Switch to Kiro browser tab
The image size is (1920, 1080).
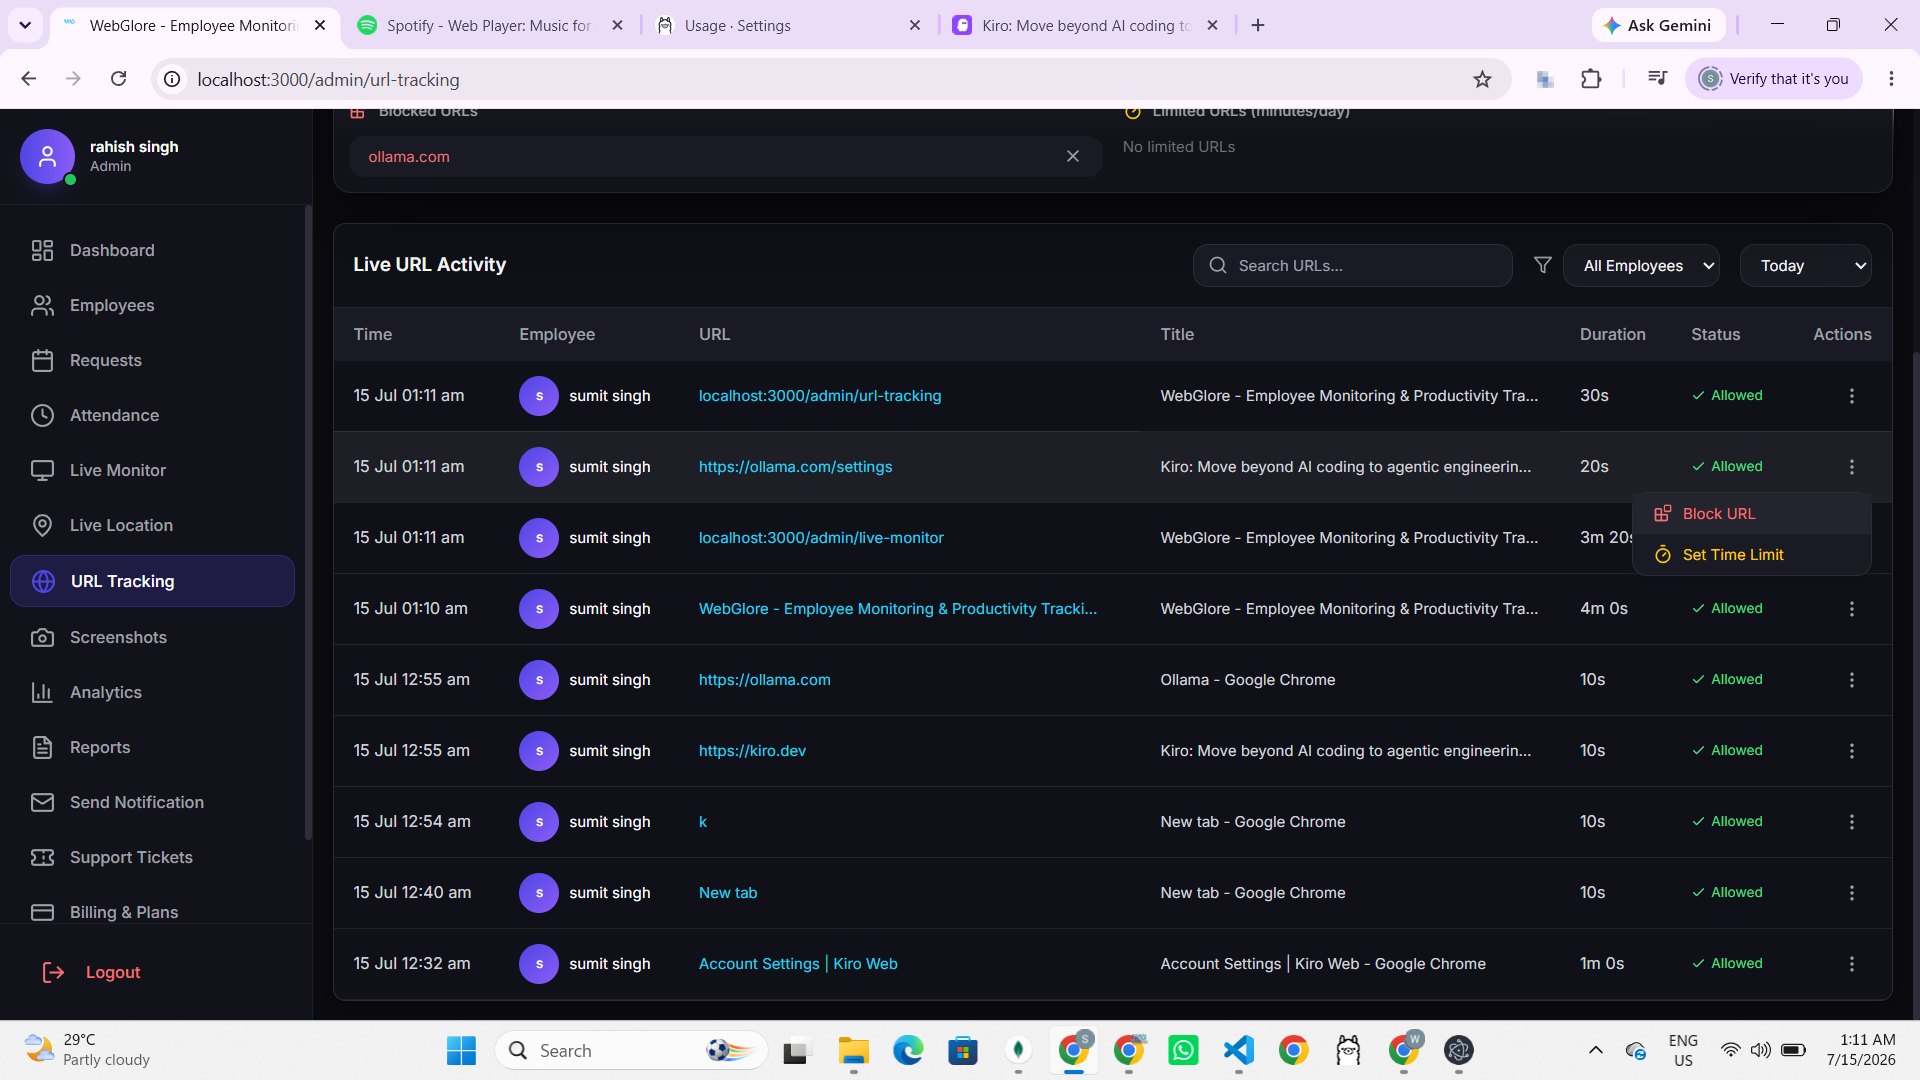pyautogui.click(x=1085, y=25)
